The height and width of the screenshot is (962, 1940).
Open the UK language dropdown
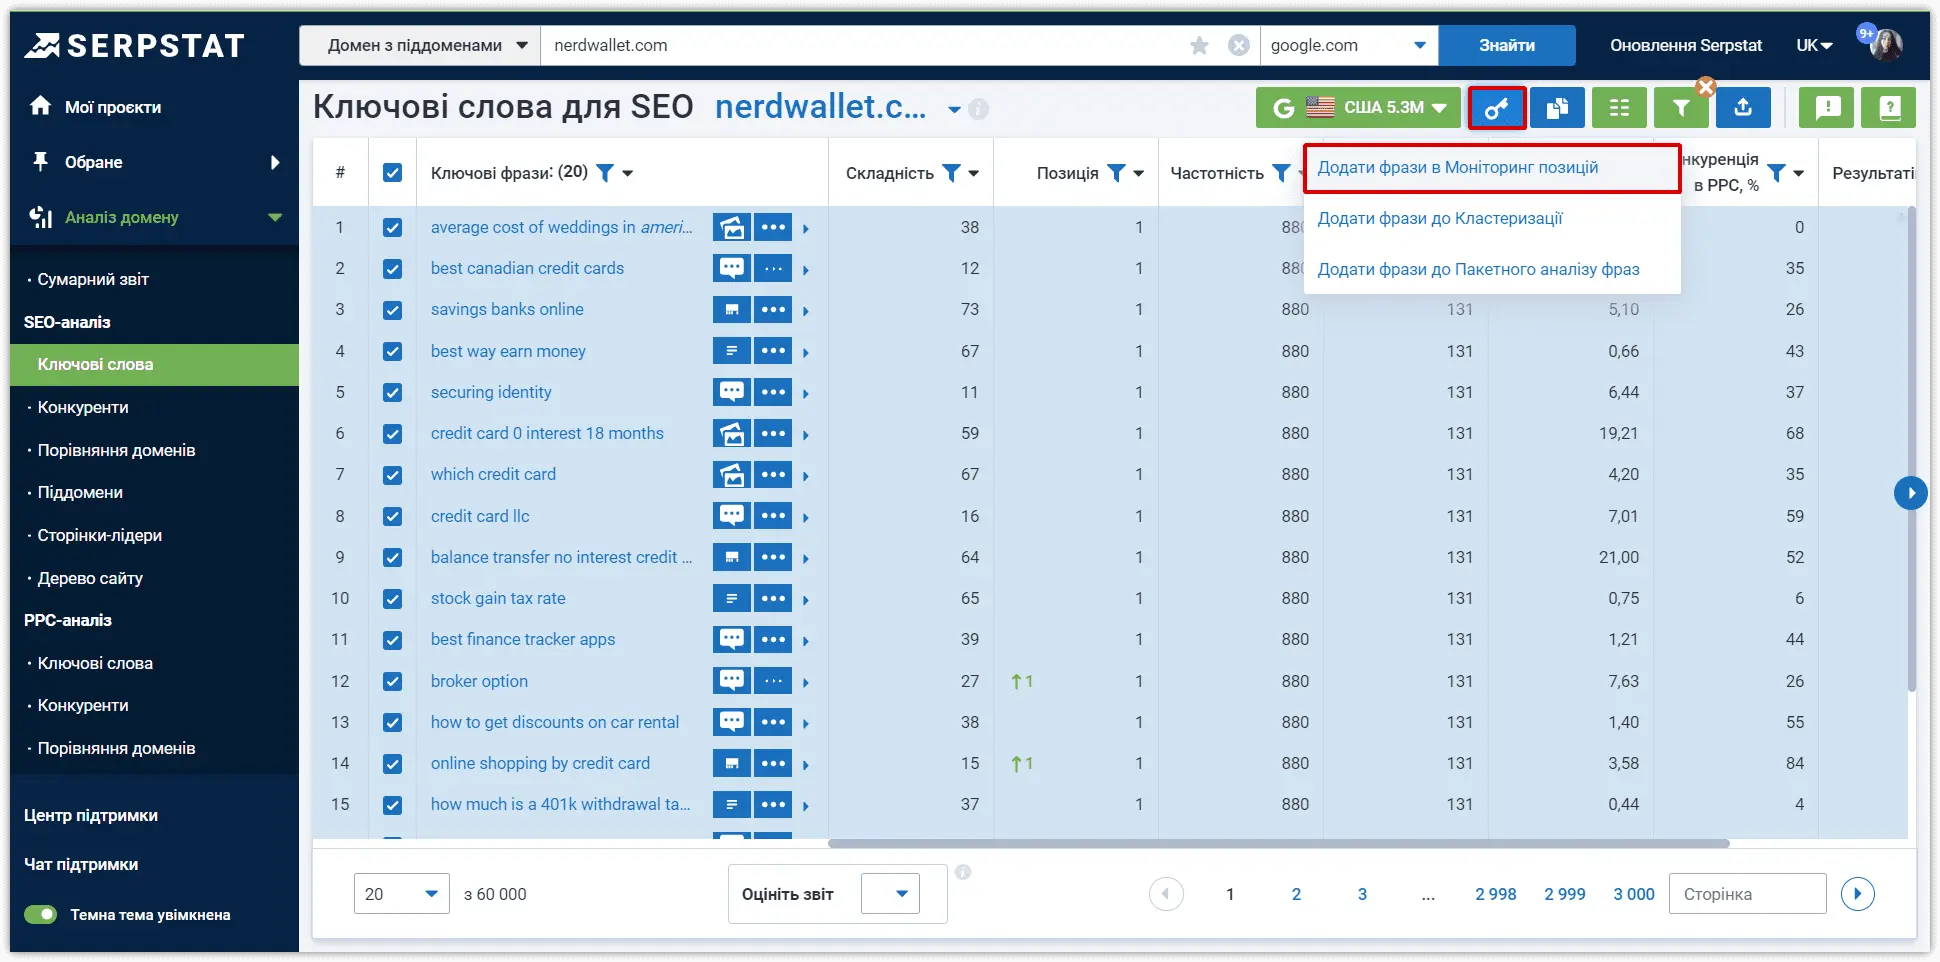coord(1814,45)
